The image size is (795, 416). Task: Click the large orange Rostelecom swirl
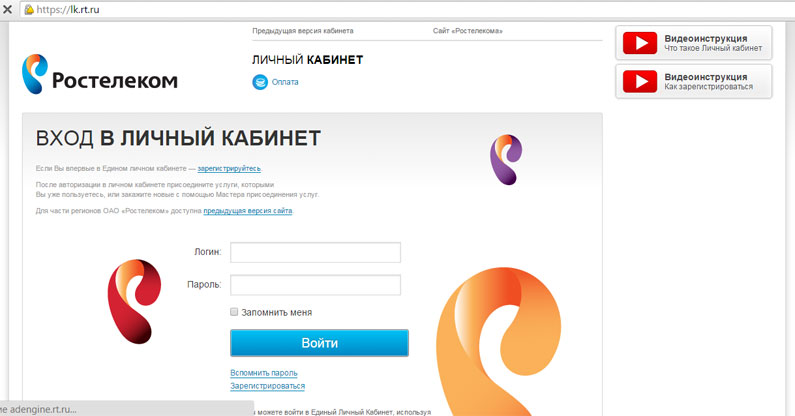pyautogui.click(x=499, y=341)
